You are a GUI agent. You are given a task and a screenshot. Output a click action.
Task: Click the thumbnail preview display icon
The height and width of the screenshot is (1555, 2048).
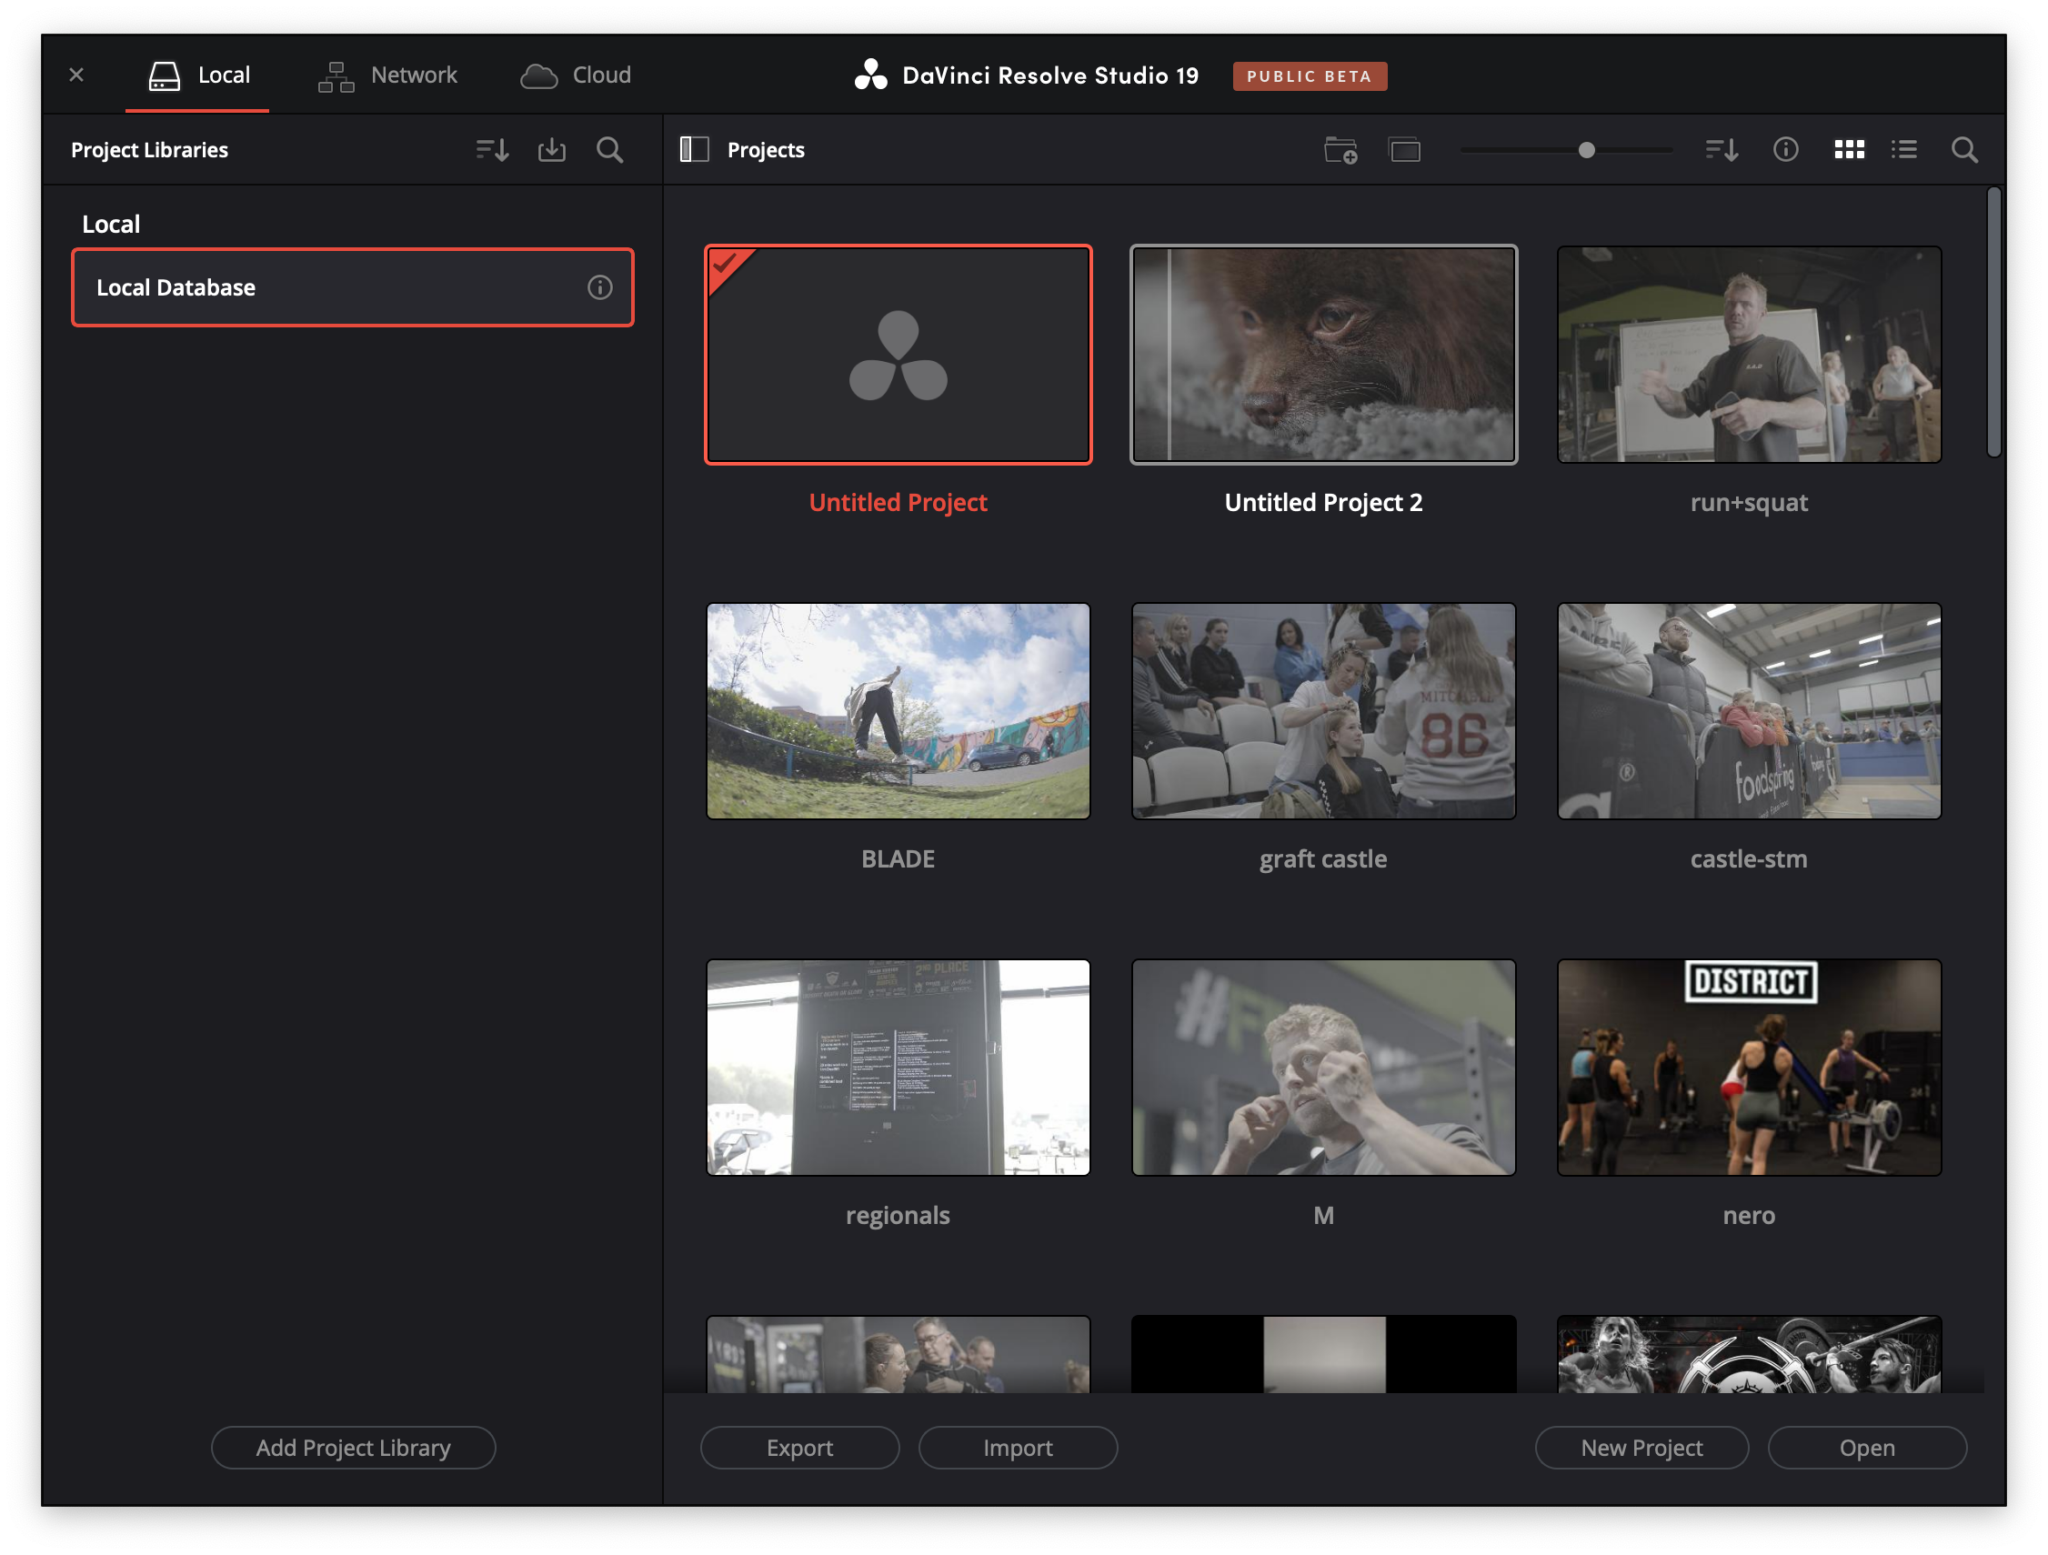1405,150
